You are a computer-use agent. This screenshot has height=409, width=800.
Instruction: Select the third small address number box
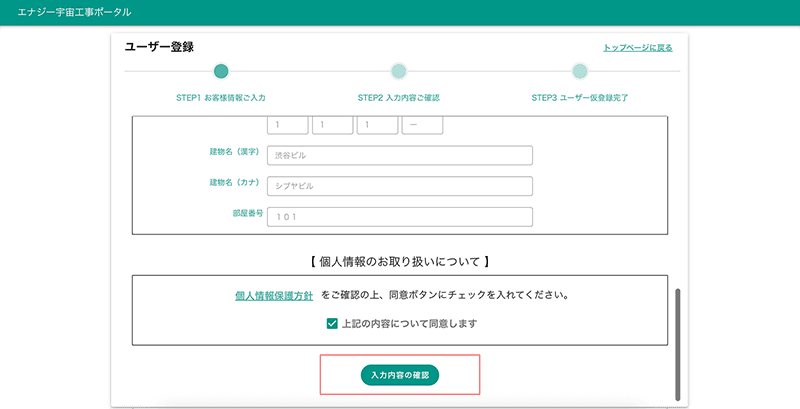tap(377, 125)
